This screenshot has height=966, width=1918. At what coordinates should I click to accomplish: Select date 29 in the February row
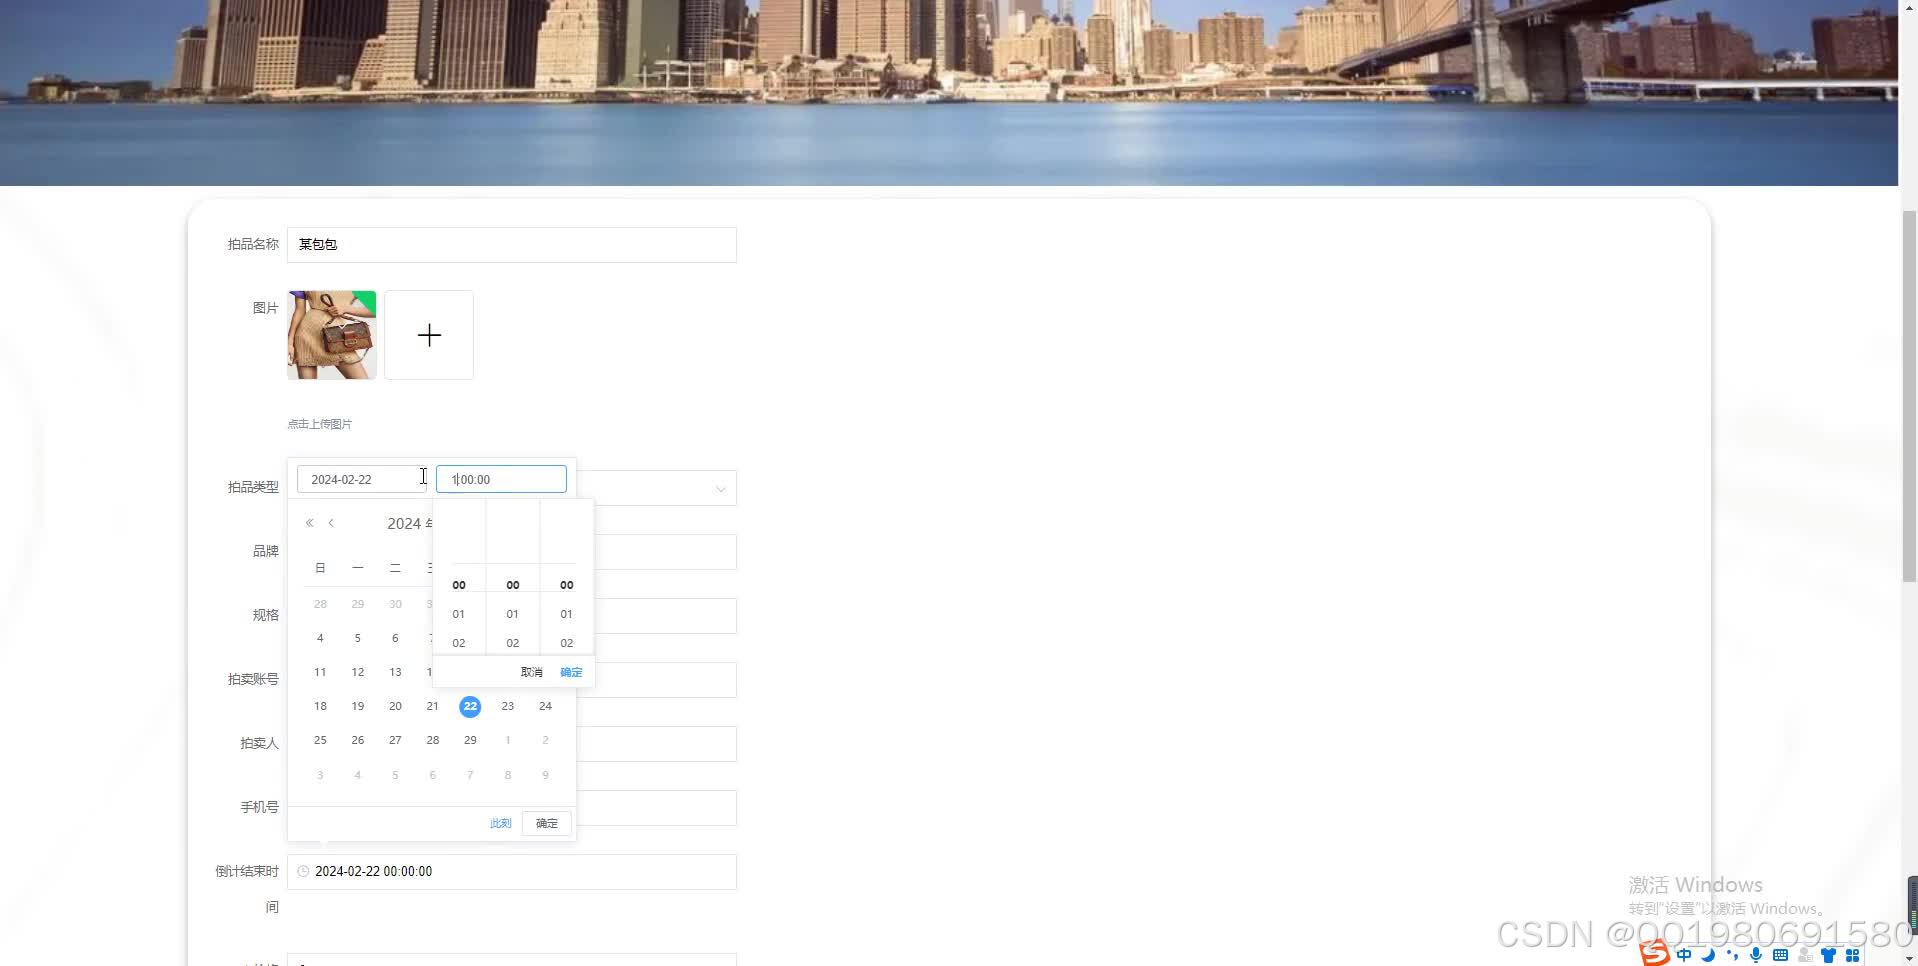(x=470, y=740)
